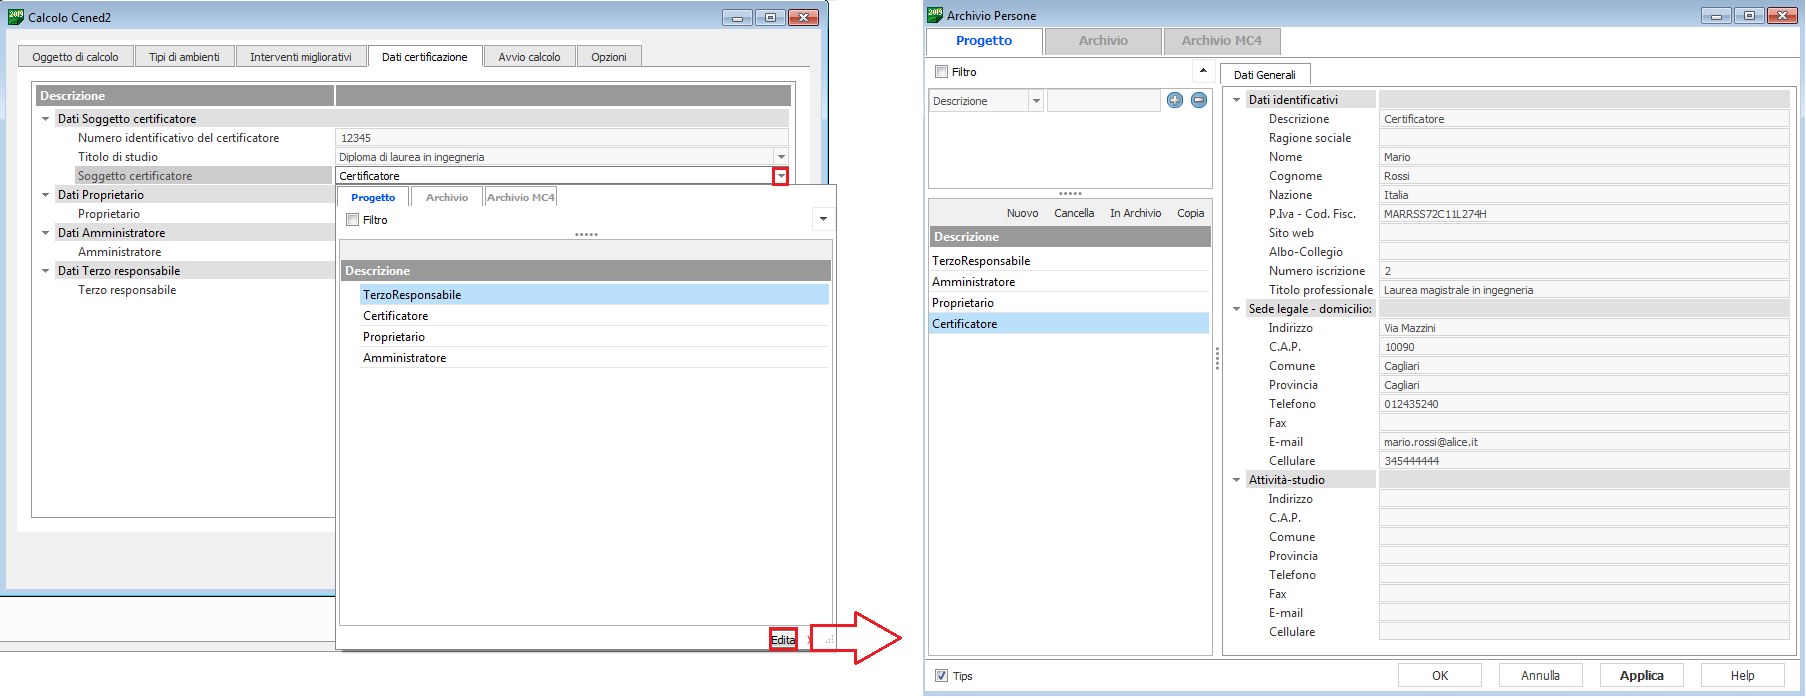This screenshot has width=1806, height=698.
Task: Open the Archivio MC4 tab in Archivio Persone
Action: point(1221,41)
